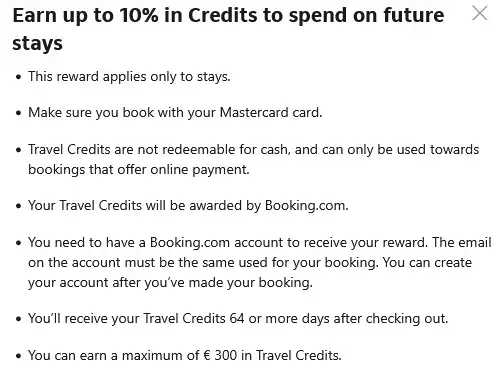Click the "not redeemable for cash" paragraph
The width and height of the screenshot is (494, 380).
pos(253,159)
